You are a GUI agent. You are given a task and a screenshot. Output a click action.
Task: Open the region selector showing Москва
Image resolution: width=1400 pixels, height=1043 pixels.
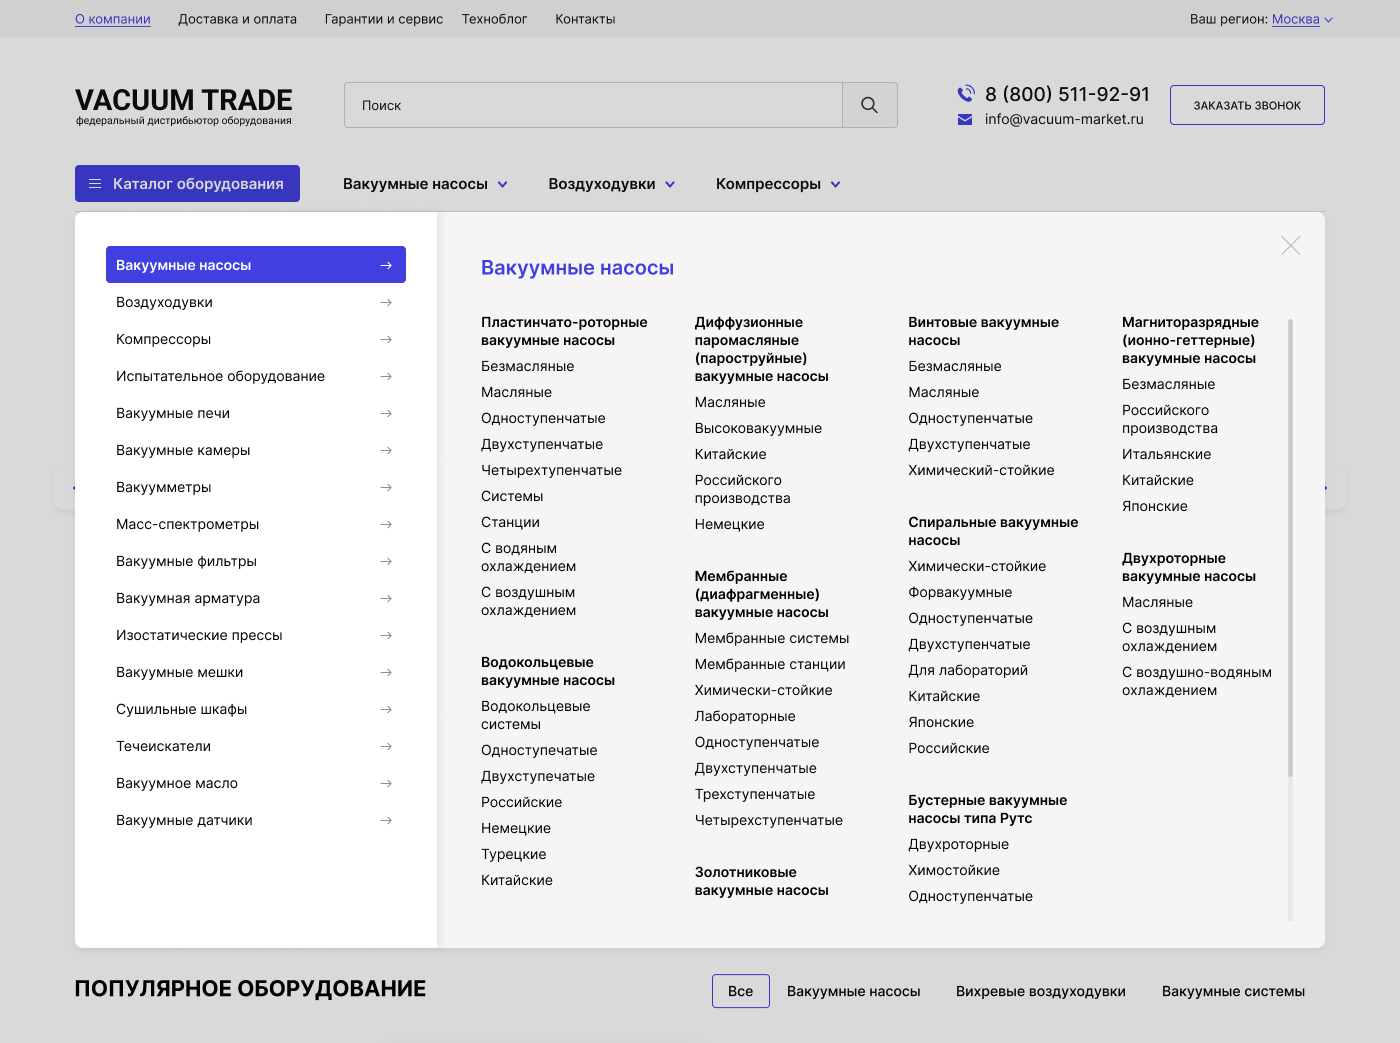1301,19
